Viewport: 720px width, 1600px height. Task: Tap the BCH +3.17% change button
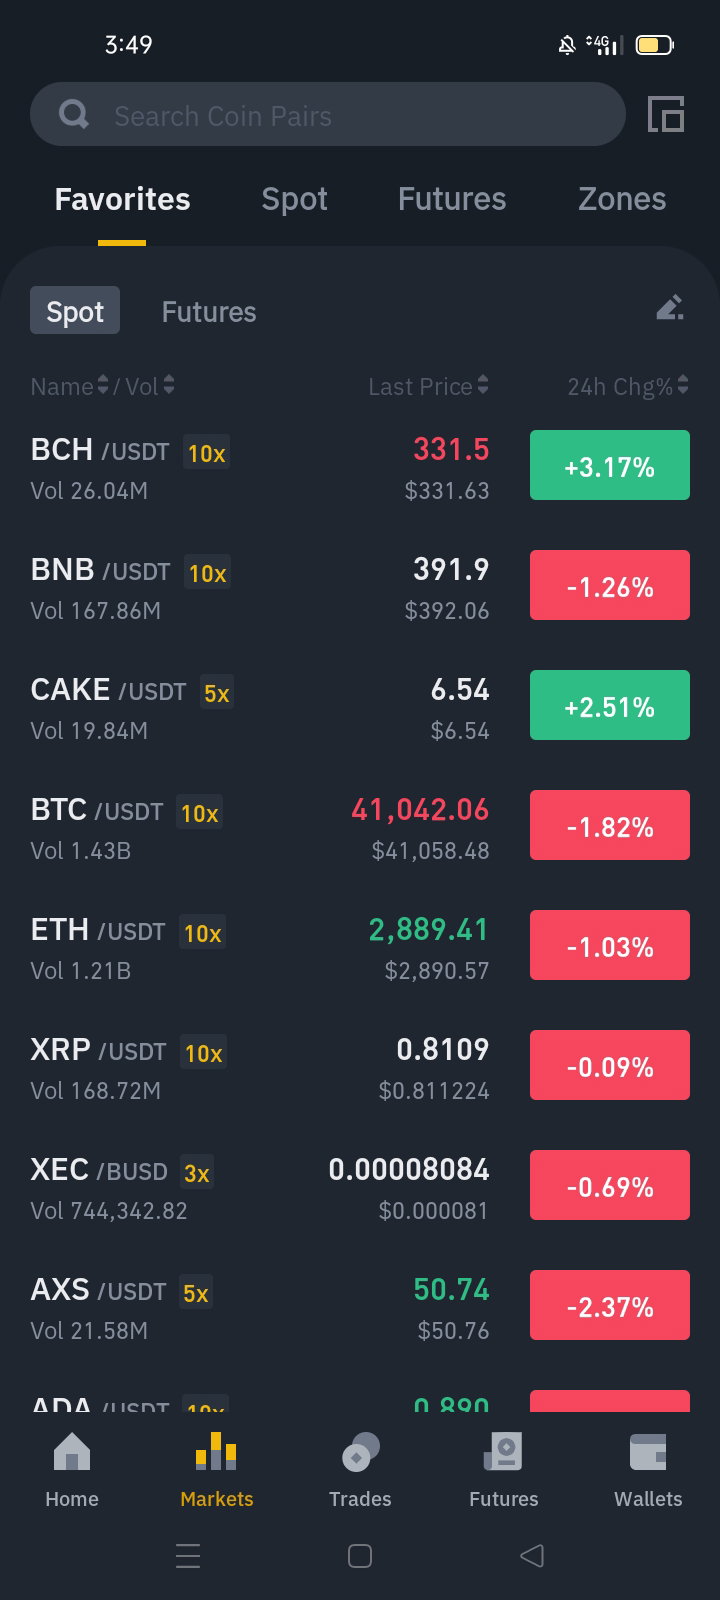pyautogui.click(x=610, y=465)
